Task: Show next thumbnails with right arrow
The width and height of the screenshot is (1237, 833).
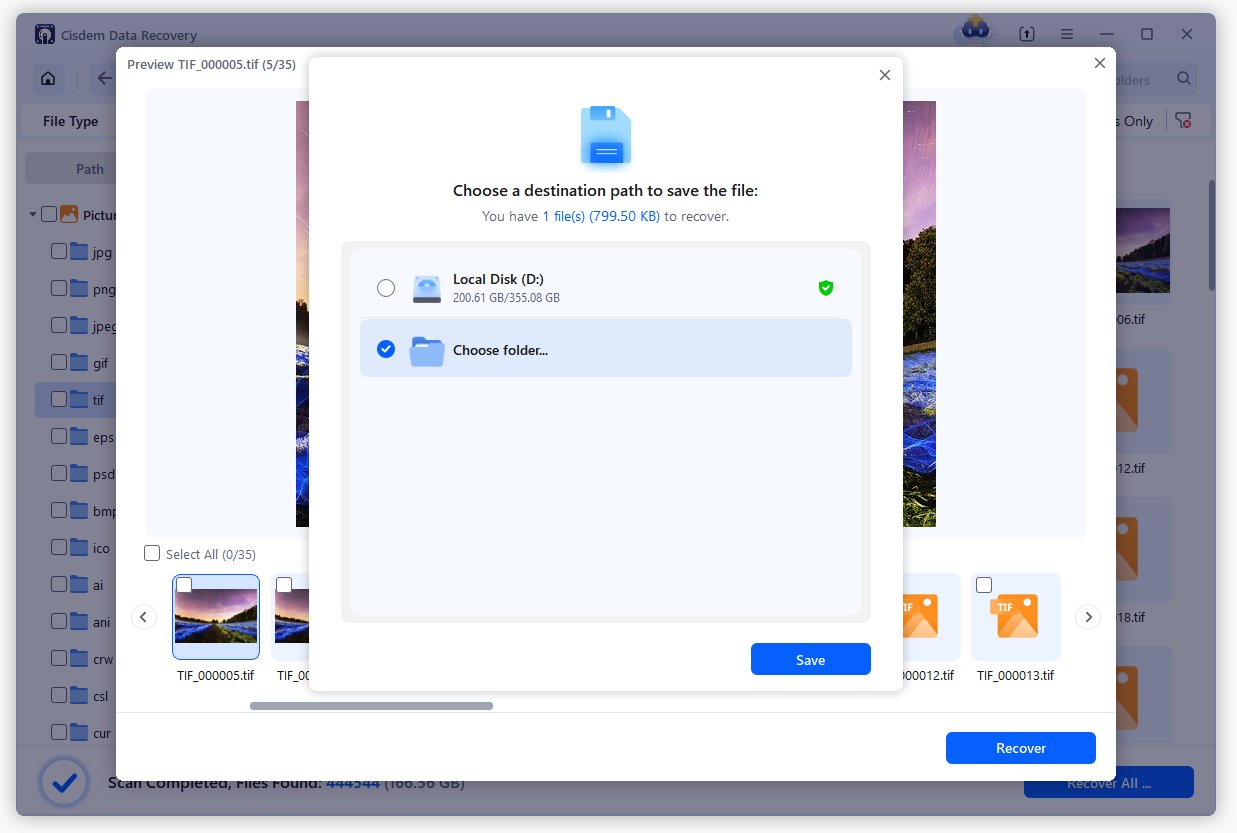Action: pyautogui.click(x=1088, y=617)
